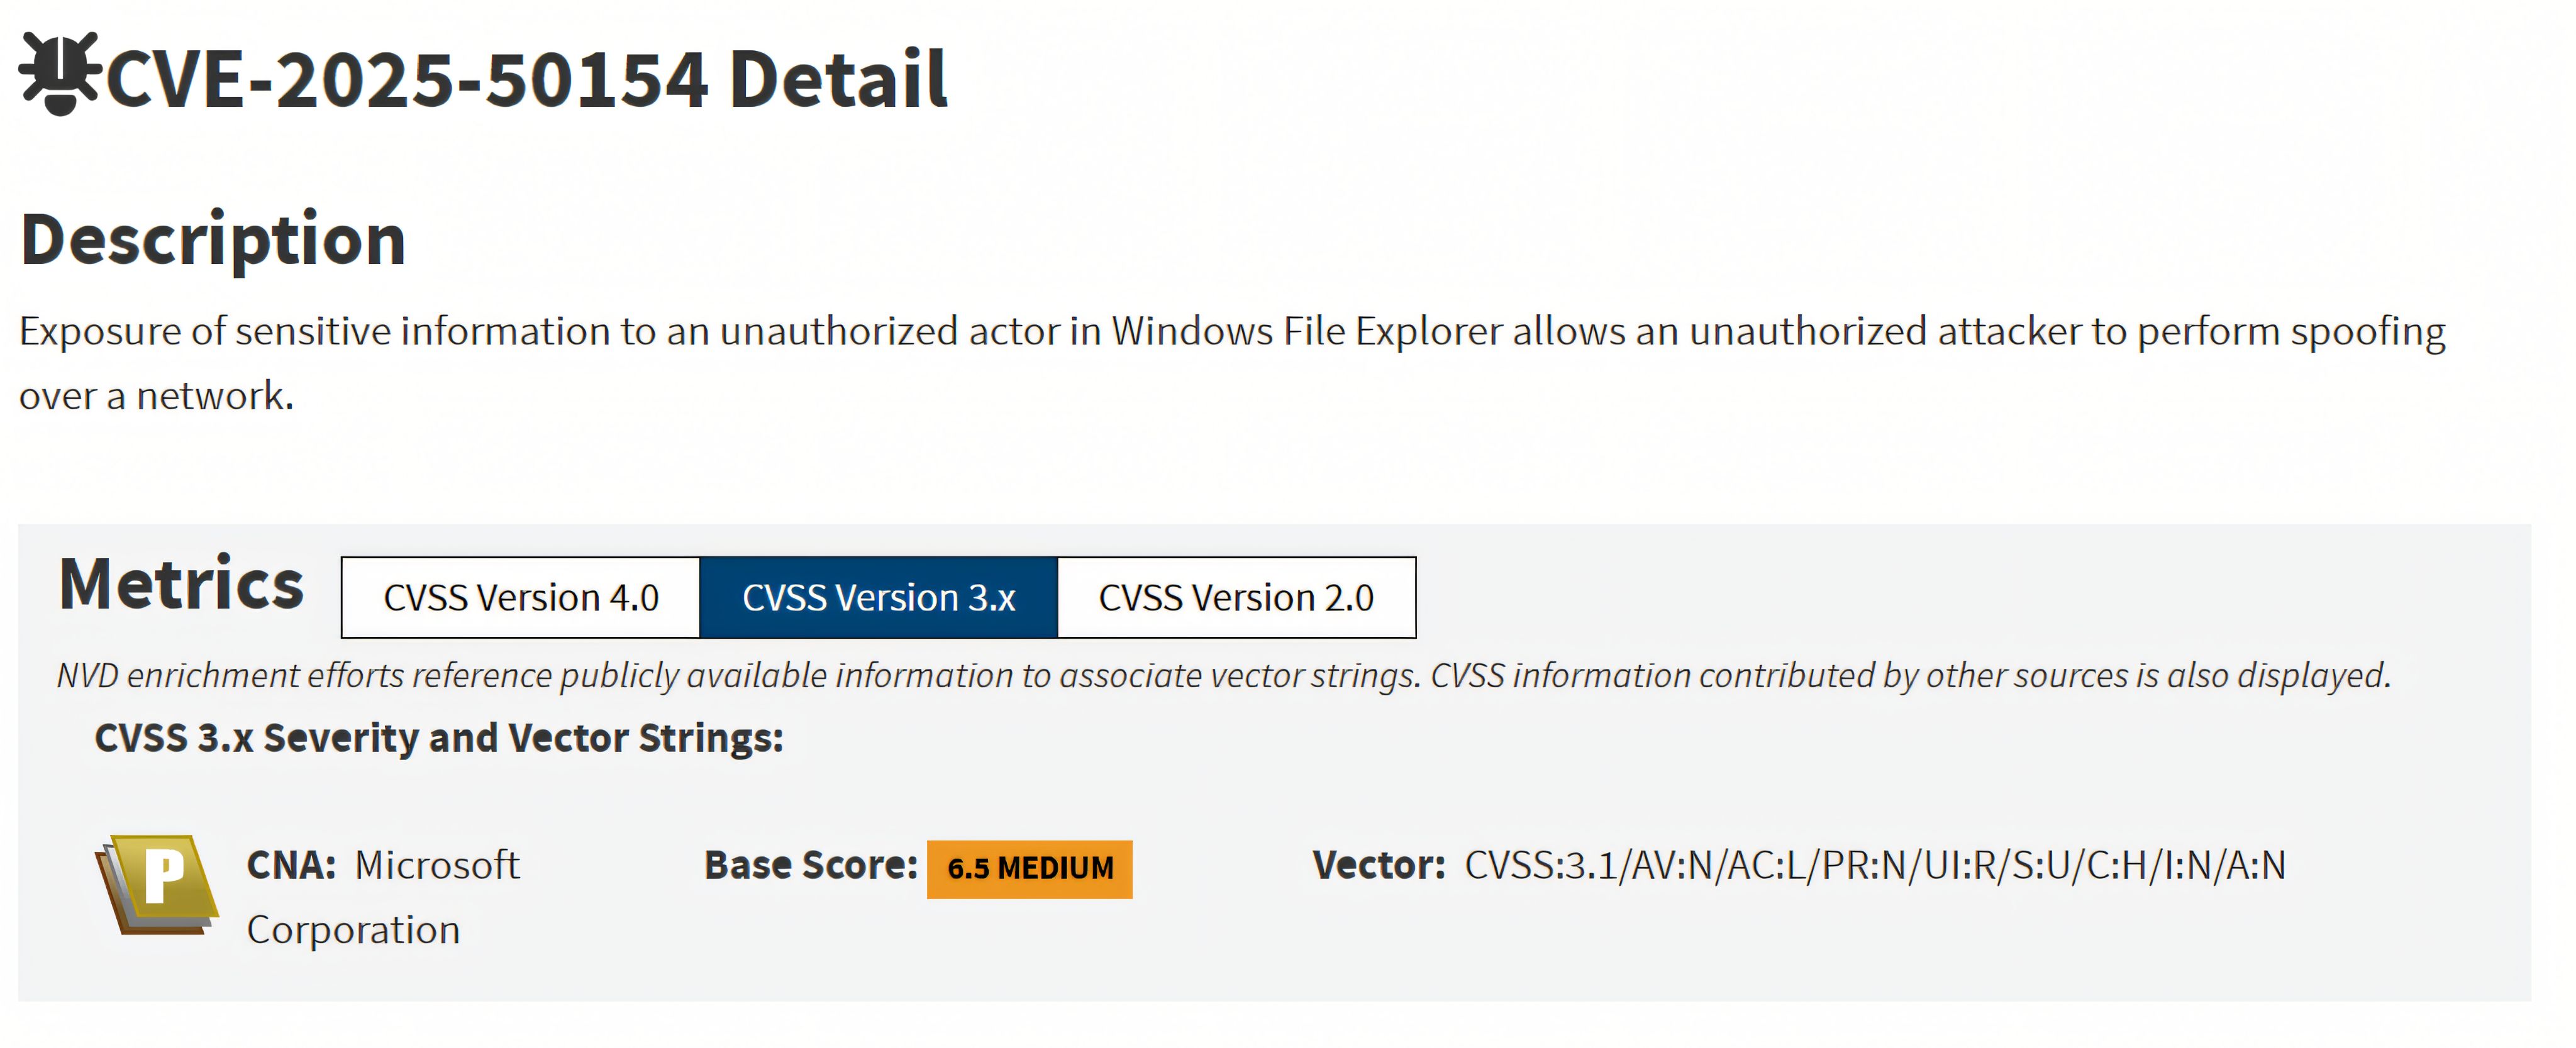The height and width of the screenshot is (1048, 2576).
Task: Select the CVSS Version 3.x tab
Action: click(x=878, y=598)
